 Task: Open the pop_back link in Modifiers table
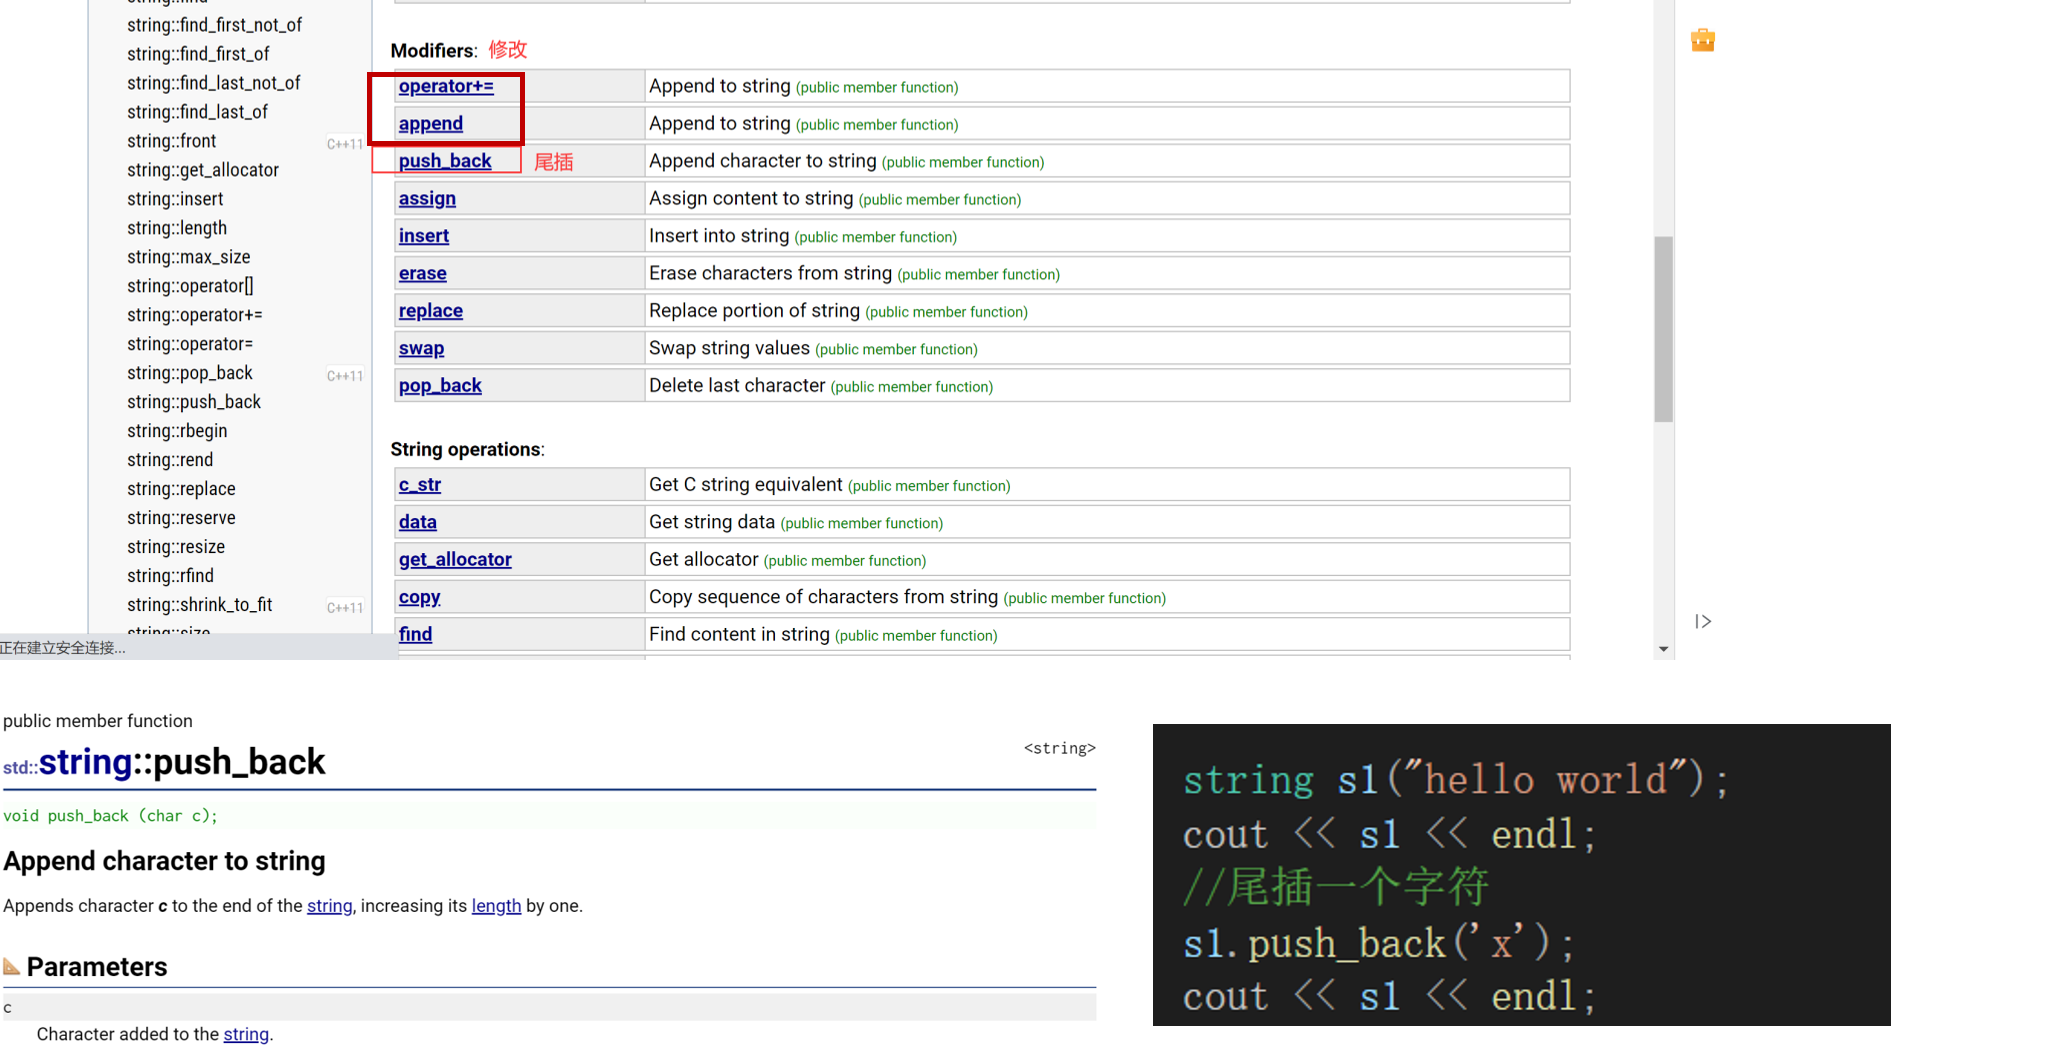coord(440,386)
